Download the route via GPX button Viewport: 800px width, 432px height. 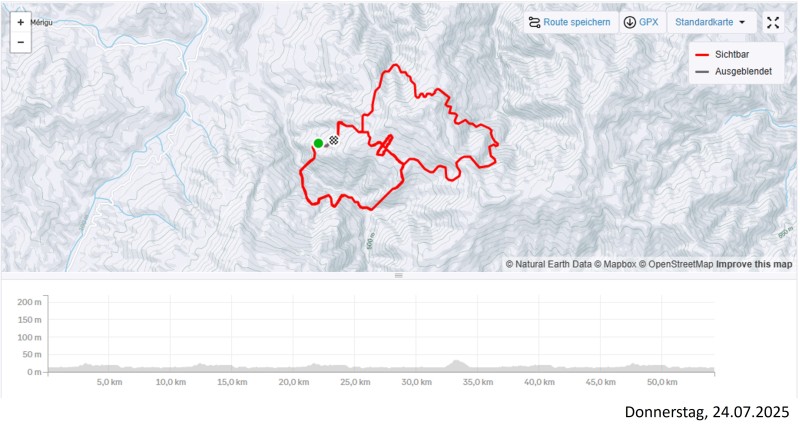[641, 22]
